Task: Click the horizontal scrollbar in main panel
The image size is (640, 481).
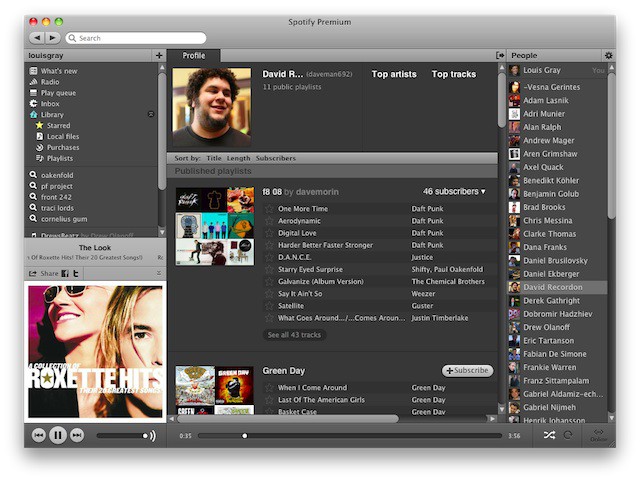Action: (x=288, y=419)
